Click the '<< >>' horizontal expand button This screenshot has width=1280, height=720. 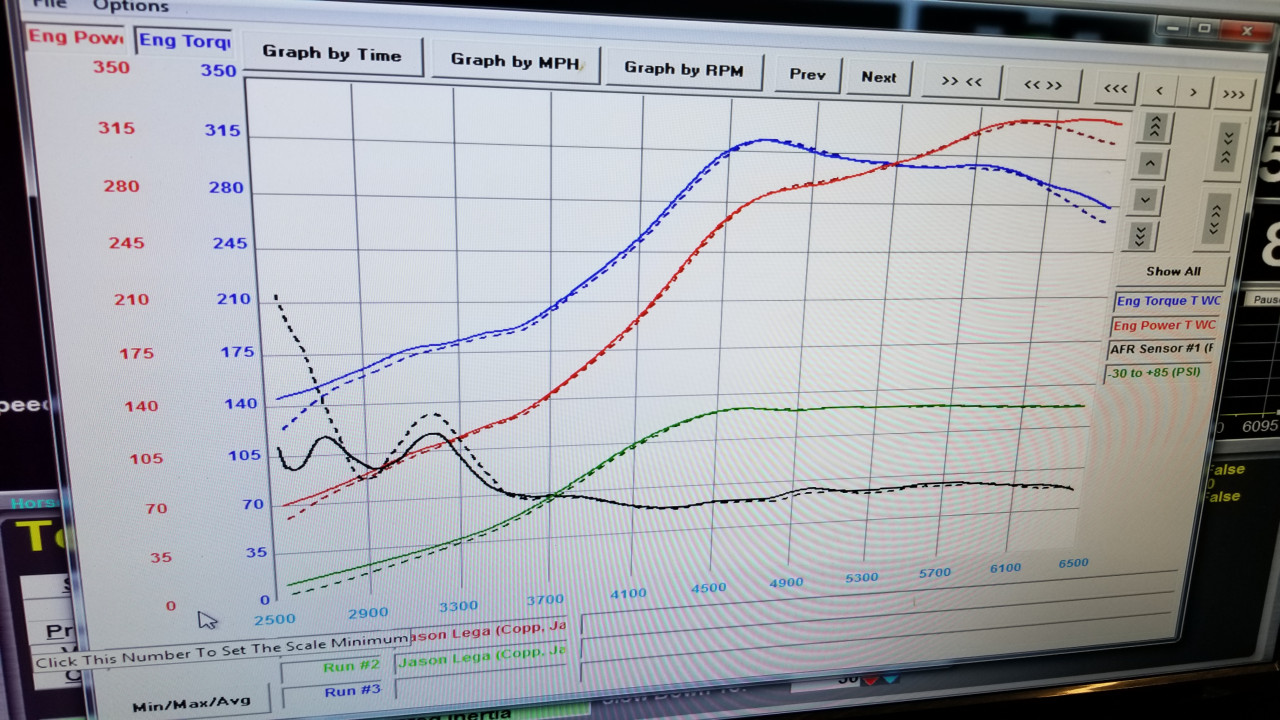[1043, 85]
